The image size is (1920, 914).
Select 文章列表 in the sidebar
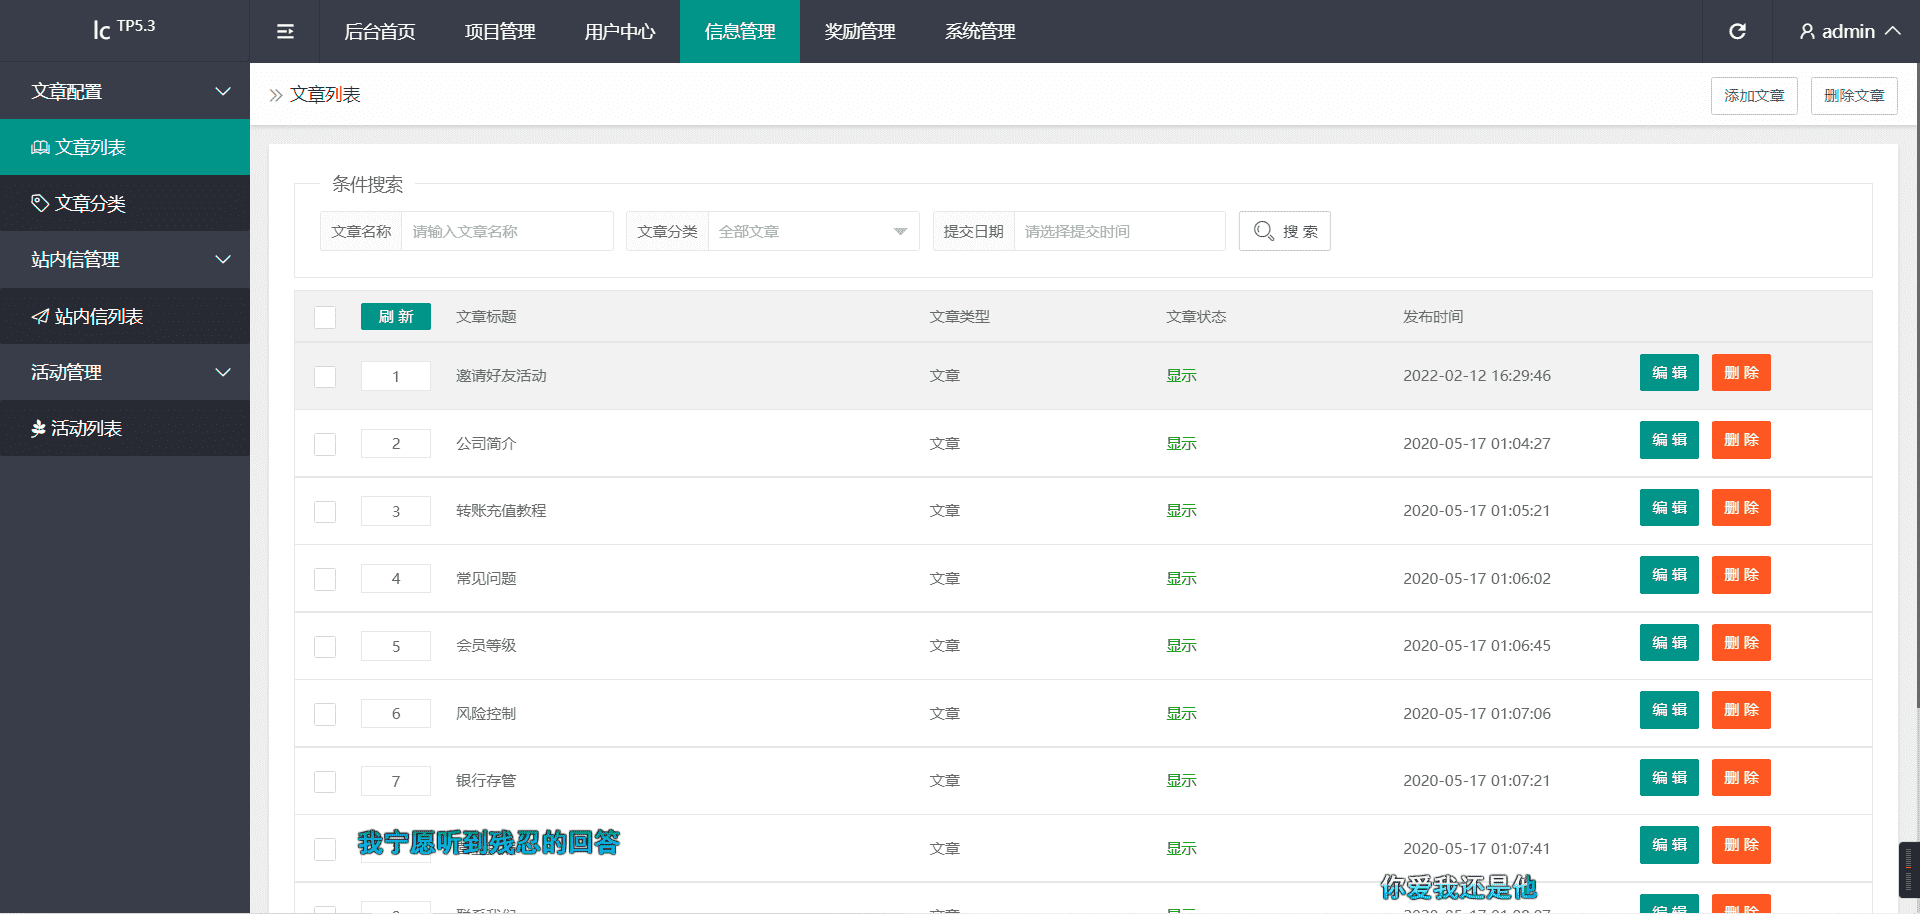[125, 148]
